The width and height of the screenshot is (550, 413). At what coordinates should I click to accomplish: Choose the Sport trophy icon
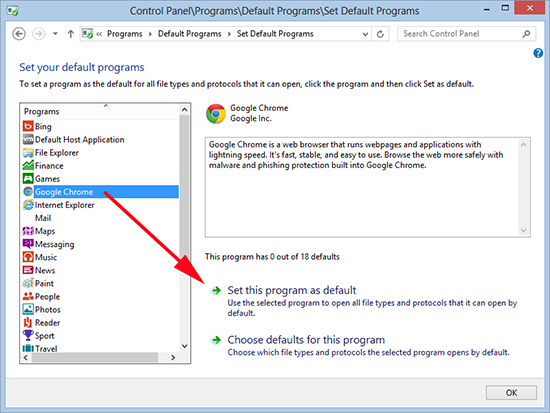pos(28,335)
